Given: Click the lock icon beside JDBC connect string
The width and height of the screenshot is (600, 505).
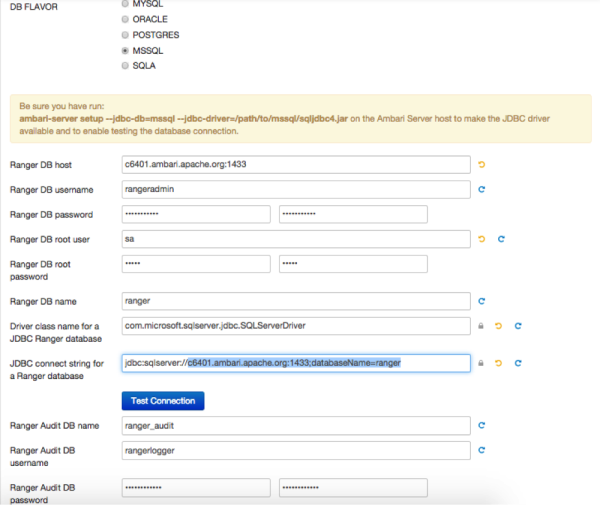Looking at the screenshot, I should 481,363.
